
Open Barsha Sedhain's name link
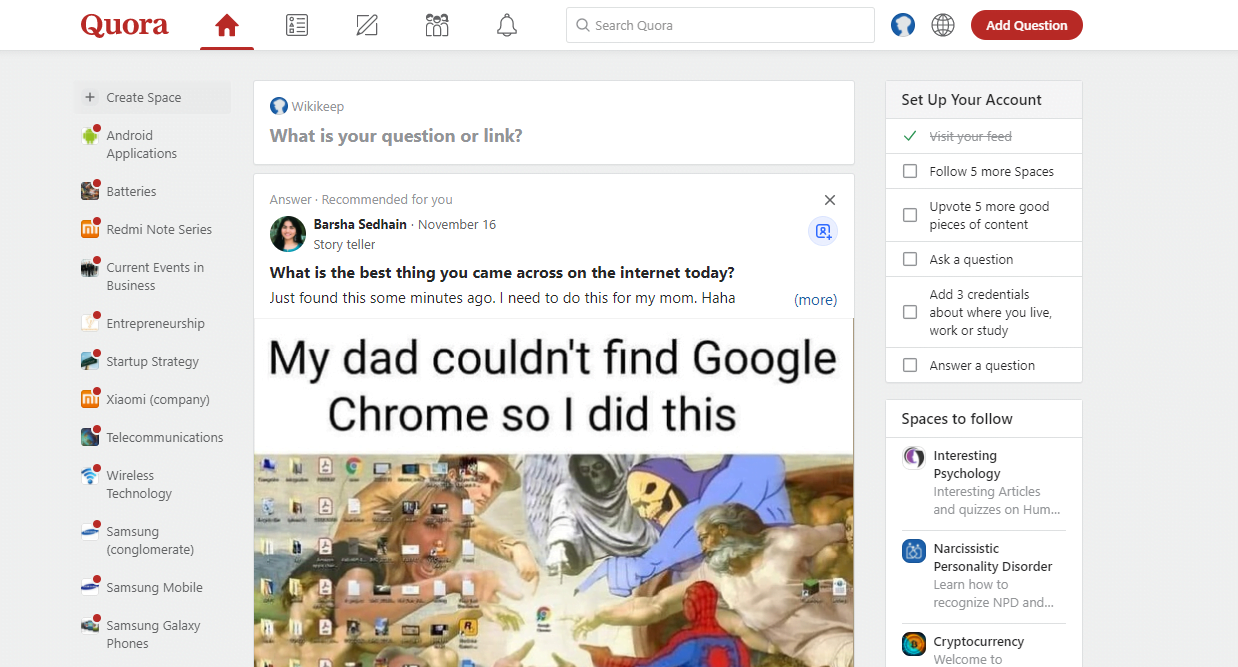tap(362, 224)
